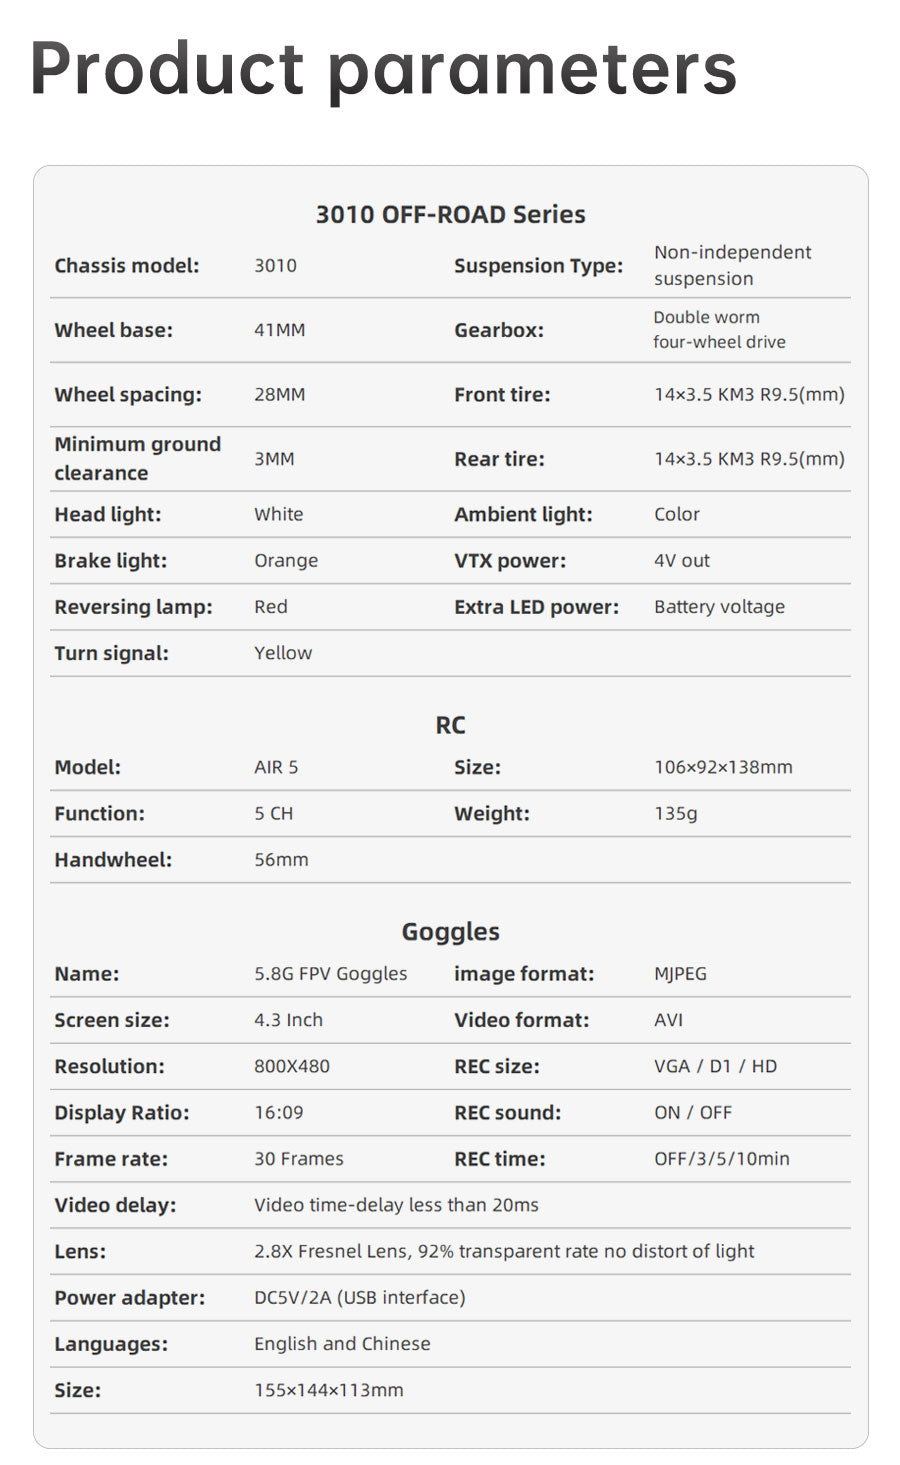Select the "Double worm four-wheel drive" gearbox value
Viewport: 900px width, 1465px height.
pyautogui.click(x=719, y=329)
